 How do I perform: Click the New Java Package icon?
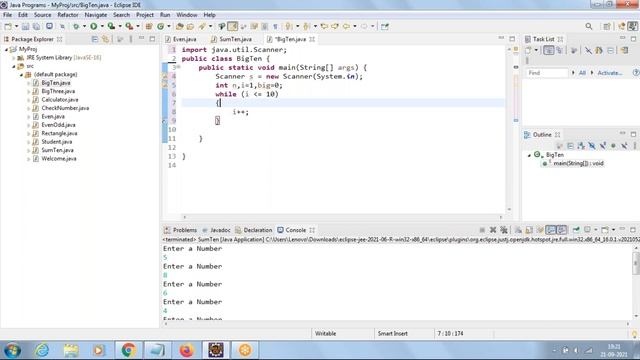tap(149, 27)
